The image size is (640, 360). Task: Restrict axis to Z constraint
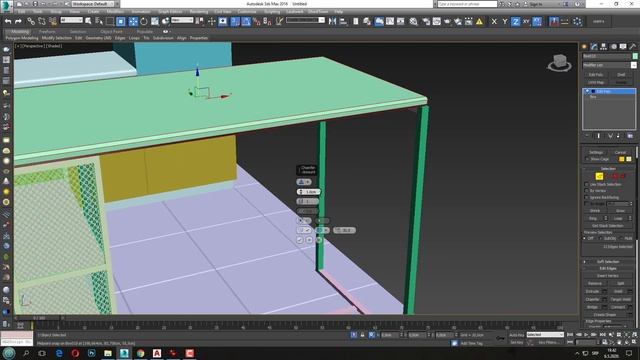pyautogui.click(x=516, y=21)
